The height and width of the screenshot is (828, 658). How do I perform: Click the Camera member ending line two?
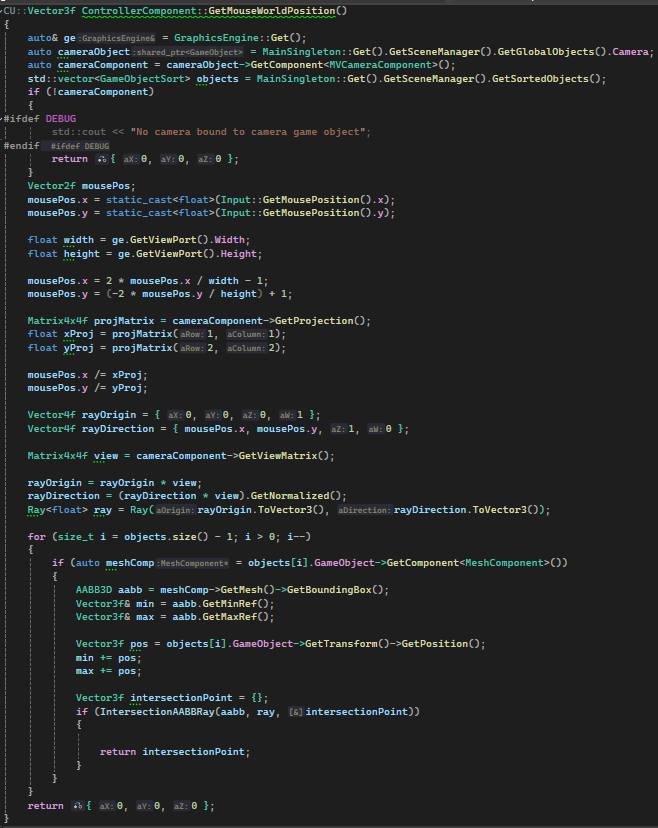[631, 52]
